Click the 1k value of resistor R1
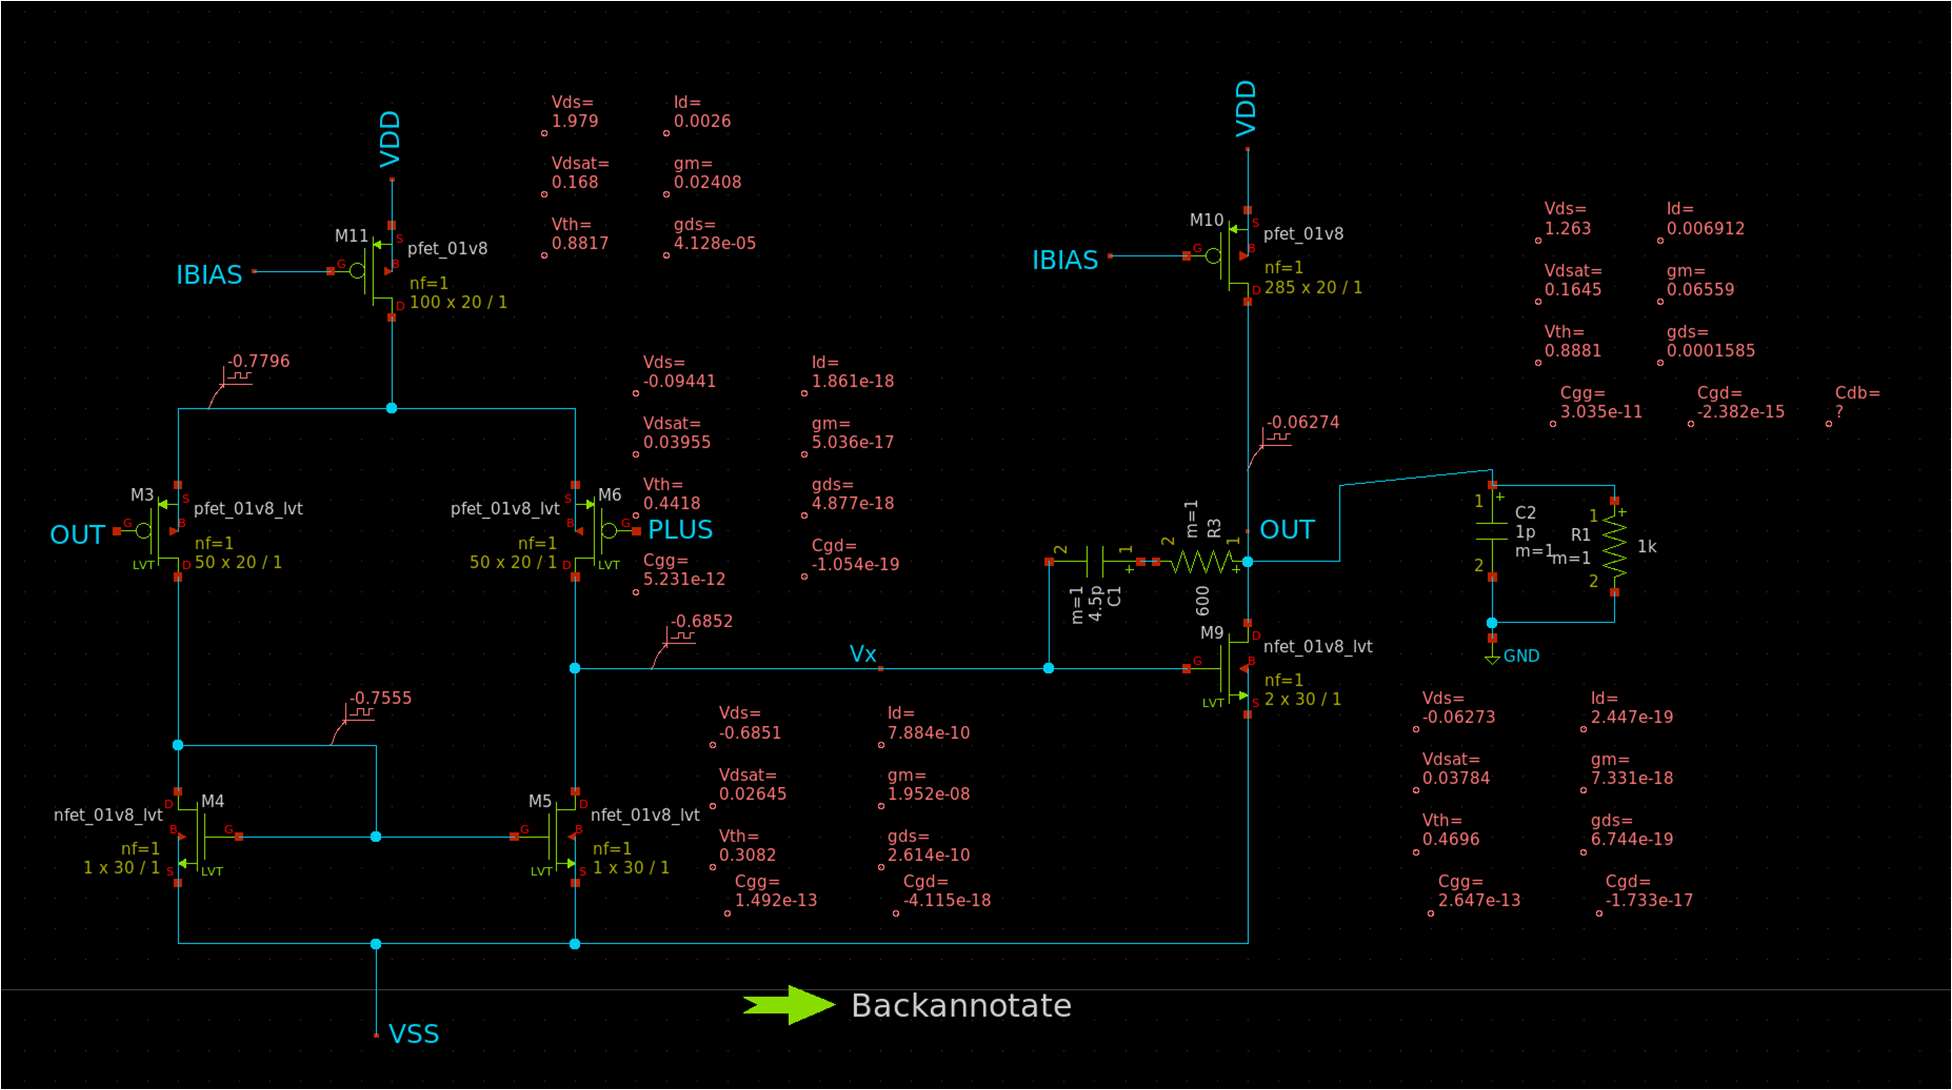The width and height of the screenshot is (1952, 1090). click(1647, 547)
